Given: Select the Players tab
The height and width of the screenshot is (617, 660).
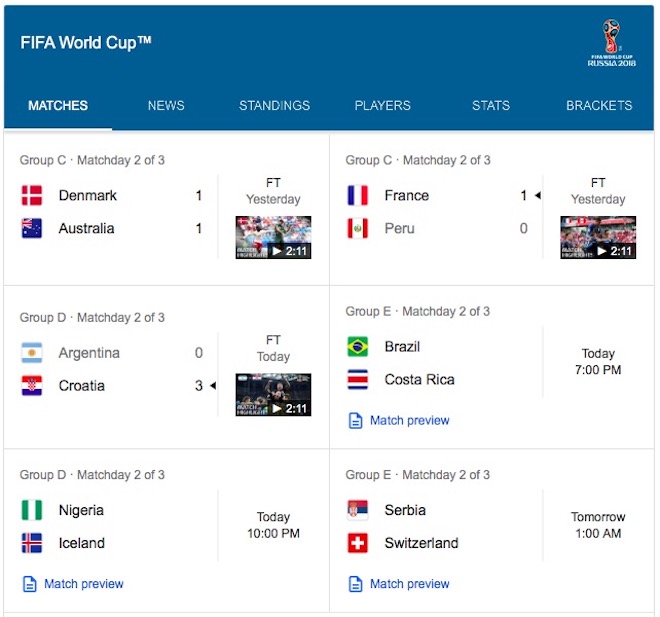Looking at the screenshot, I should [383, 105].
